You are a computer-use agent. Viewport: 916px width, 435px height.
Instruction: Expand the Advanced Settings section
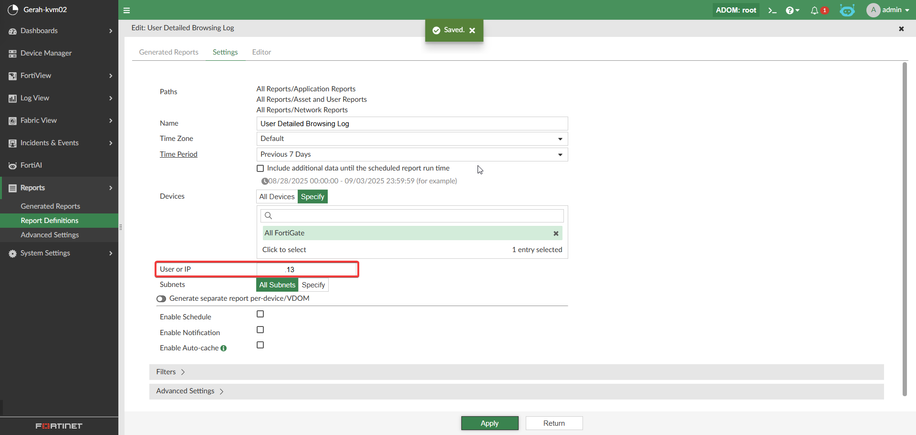click(x=516, y=391)
